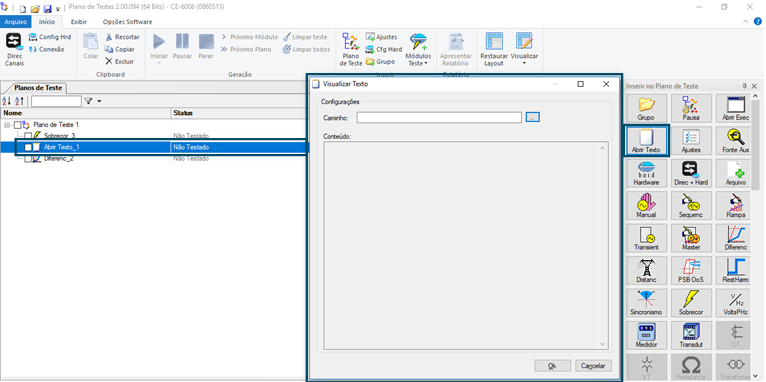
Task: Switch to Opções Software tab
Action: pyautogui.click(x=127, y=21)
